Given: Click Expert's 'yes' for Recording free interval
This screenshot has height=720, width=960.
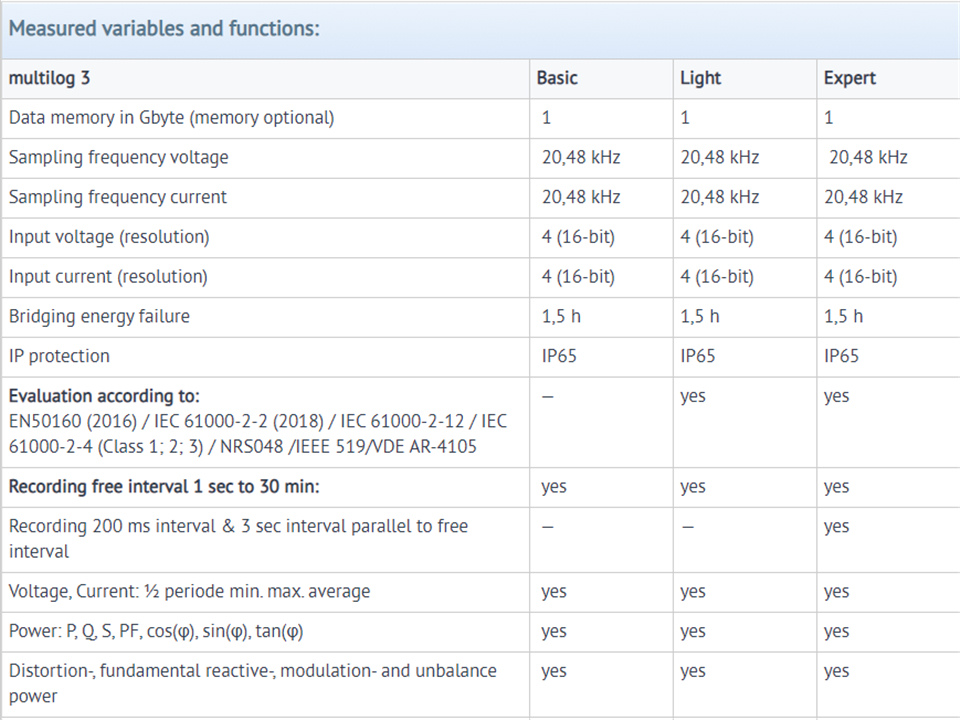Looking at the screenshot, I should point(836,487).
